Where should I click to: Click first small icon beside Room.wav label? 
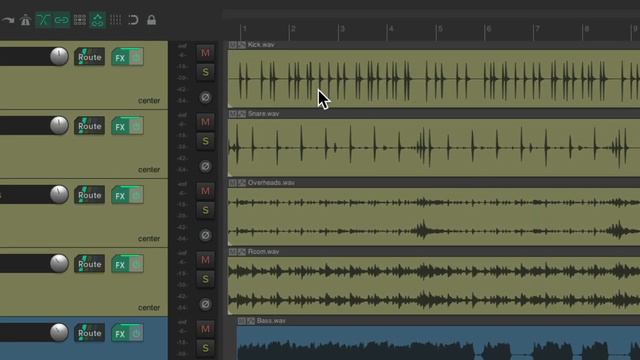coord(233,252)
